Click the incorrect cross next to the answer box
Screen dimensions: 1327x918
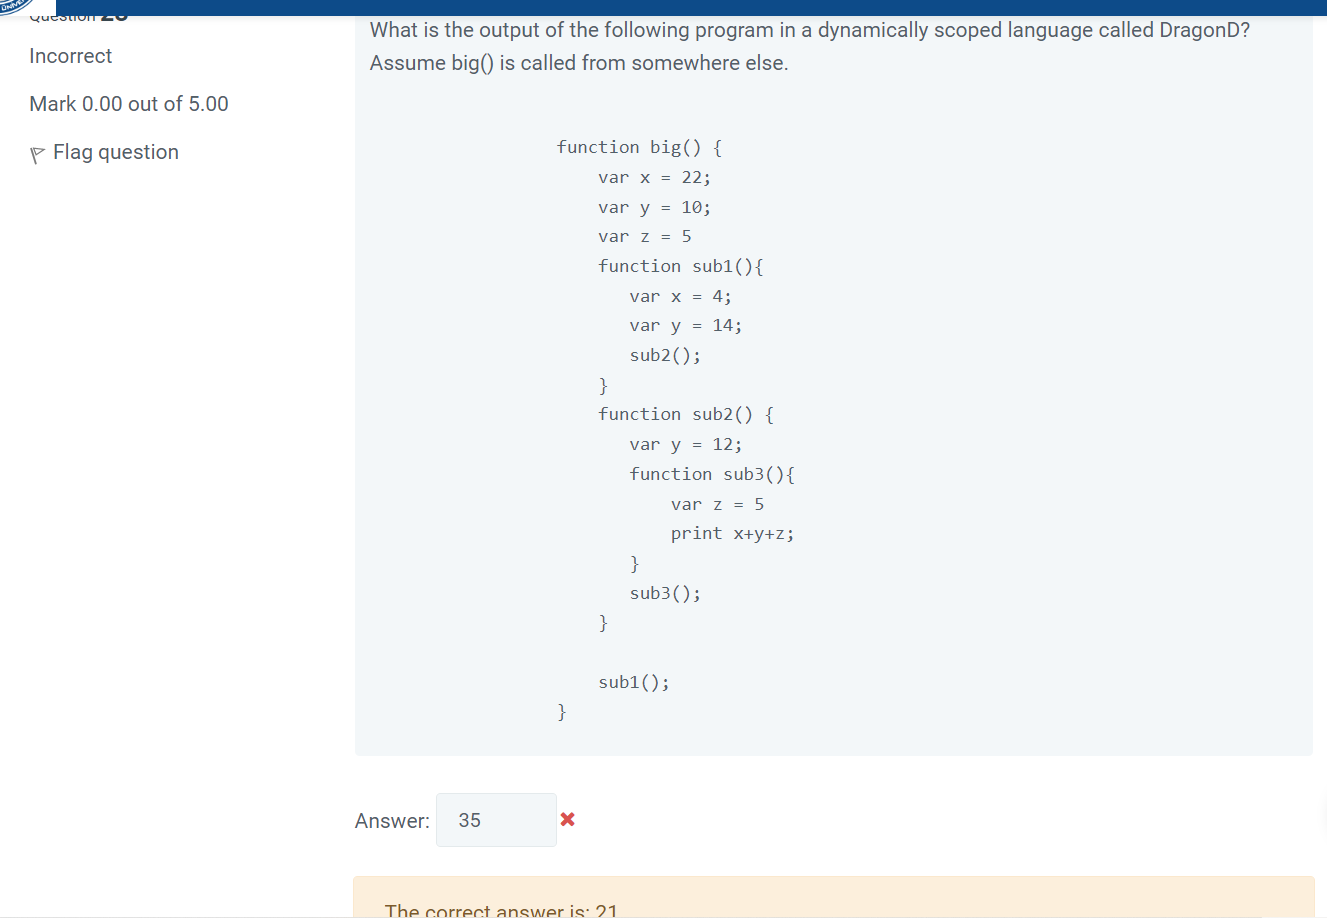click(x=567, y=819)
